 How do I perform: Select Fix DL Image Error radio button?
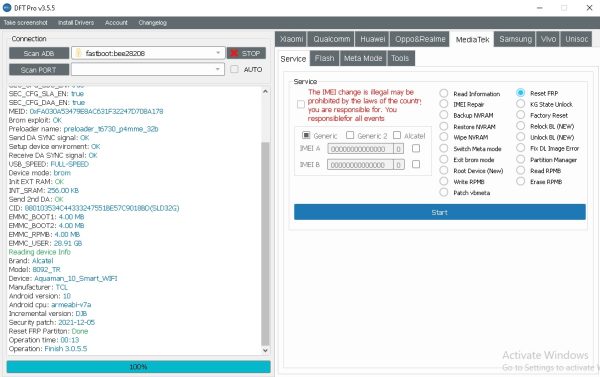520,148
